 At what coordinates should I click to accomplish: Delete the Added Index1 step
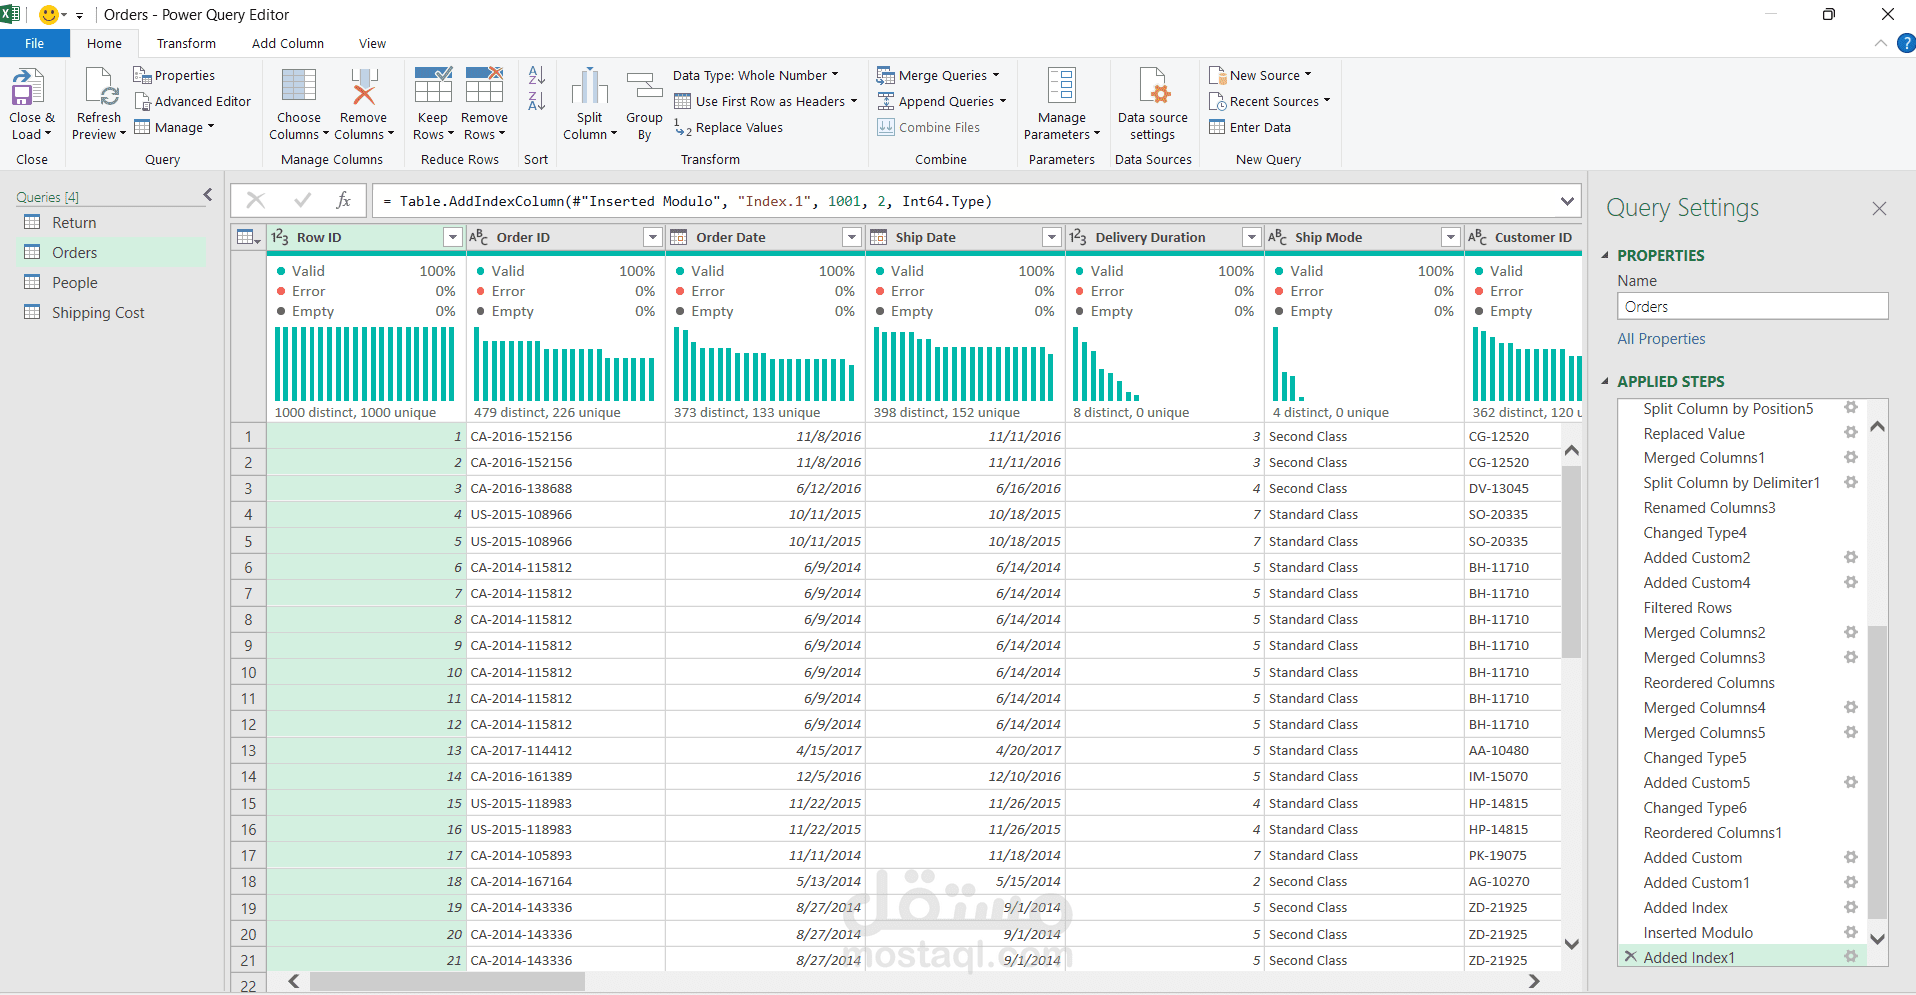click(x=1630, y=957)
